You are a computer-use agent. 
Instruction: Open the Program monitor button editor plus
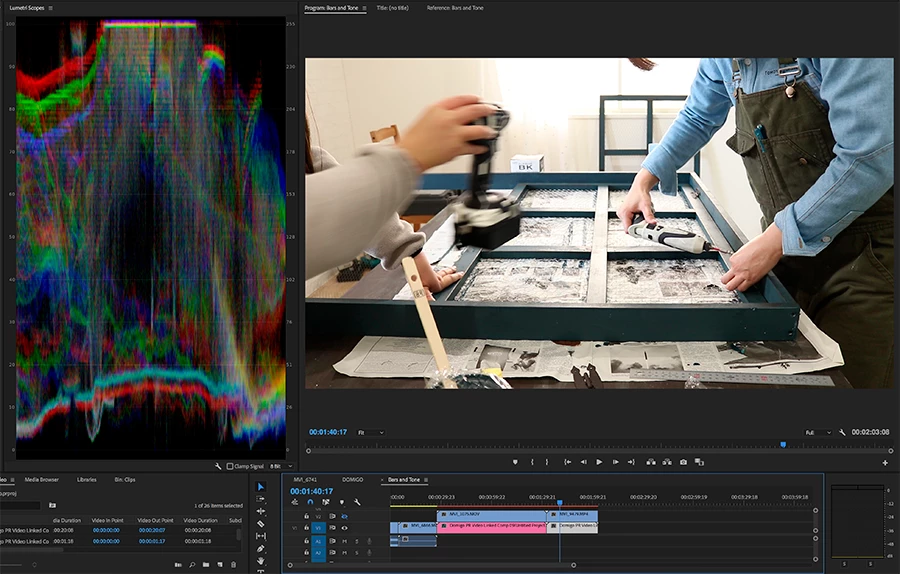(885, 463)
